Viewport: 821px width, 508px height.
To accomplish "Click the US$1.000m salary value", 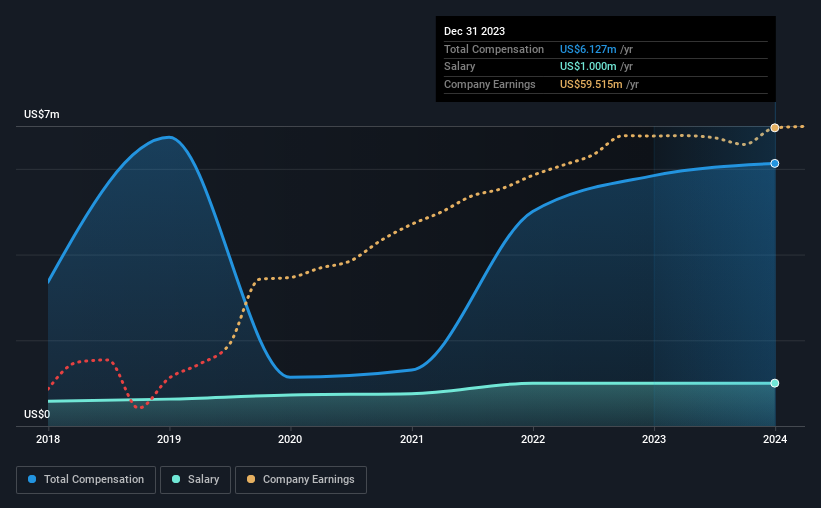I will (588, 67).
